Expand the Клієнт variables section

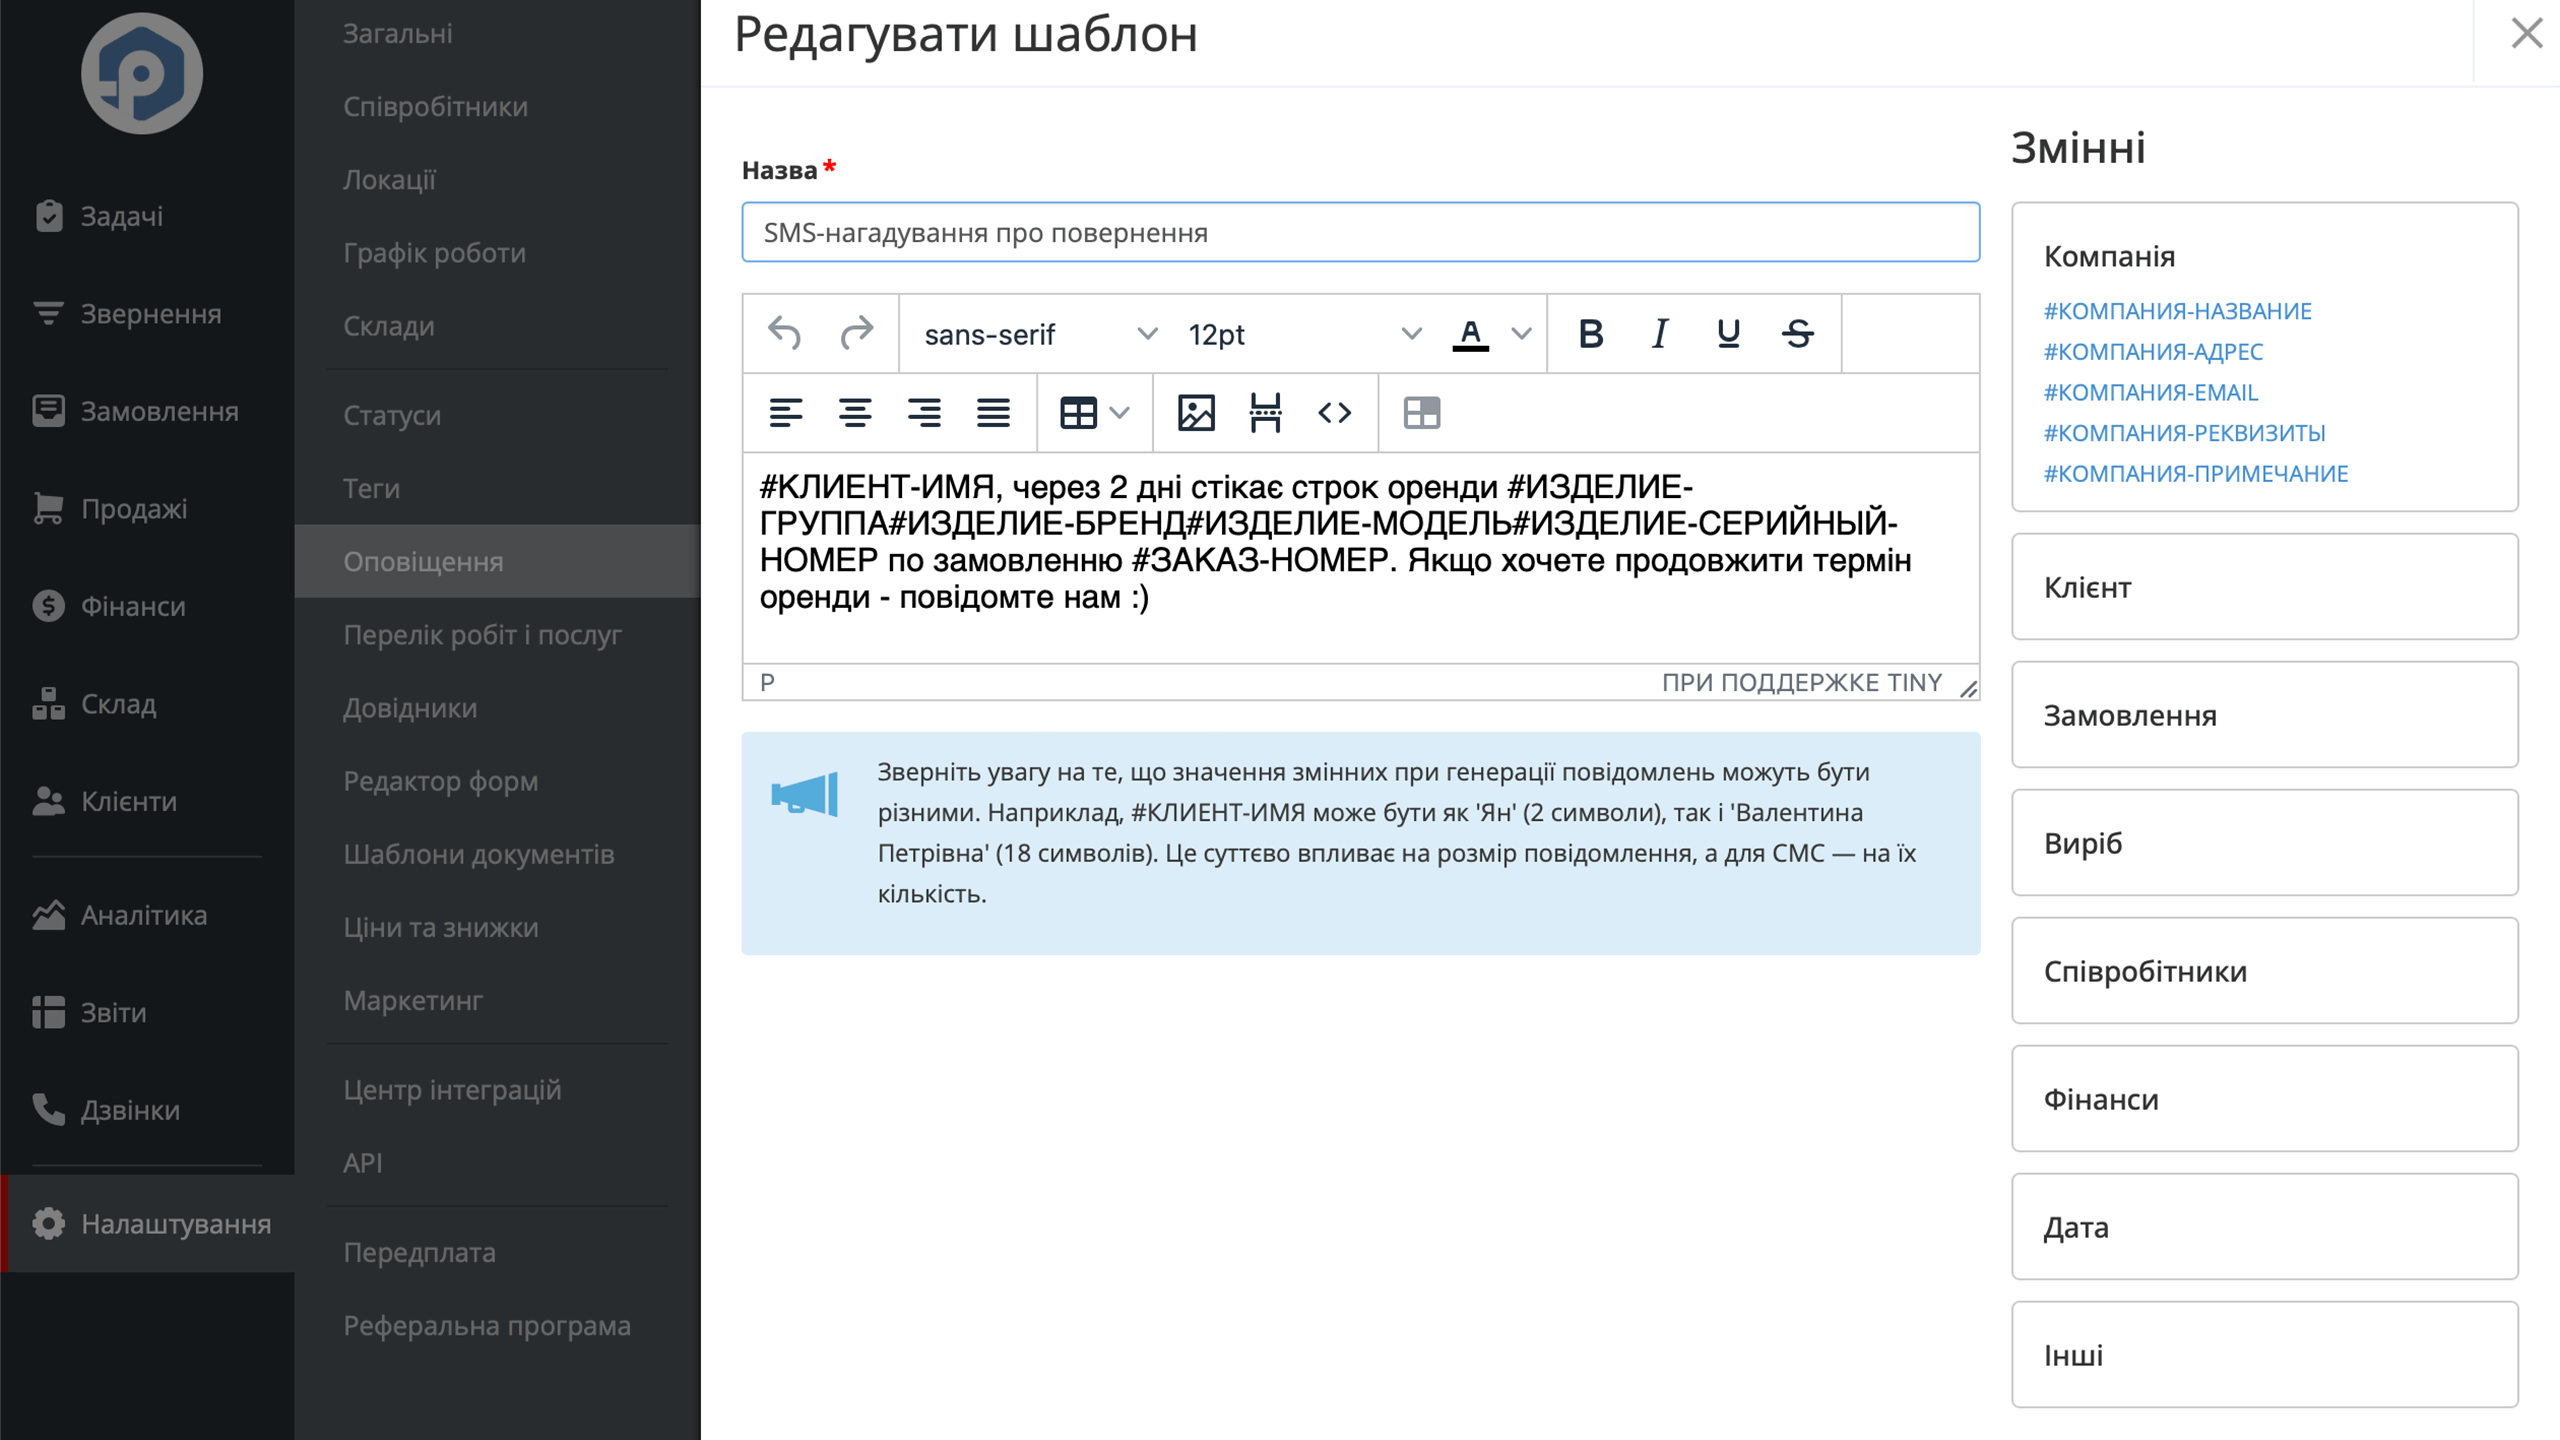coord(2264,587)
